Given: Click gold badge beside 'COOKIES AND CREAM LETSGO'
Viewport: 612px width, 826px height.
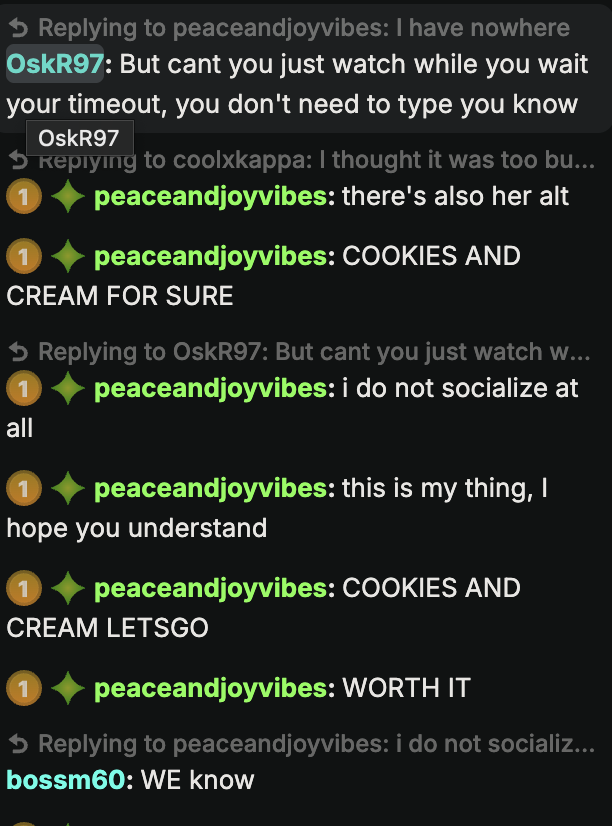Looking at the screenshot, I should point(24,588).
